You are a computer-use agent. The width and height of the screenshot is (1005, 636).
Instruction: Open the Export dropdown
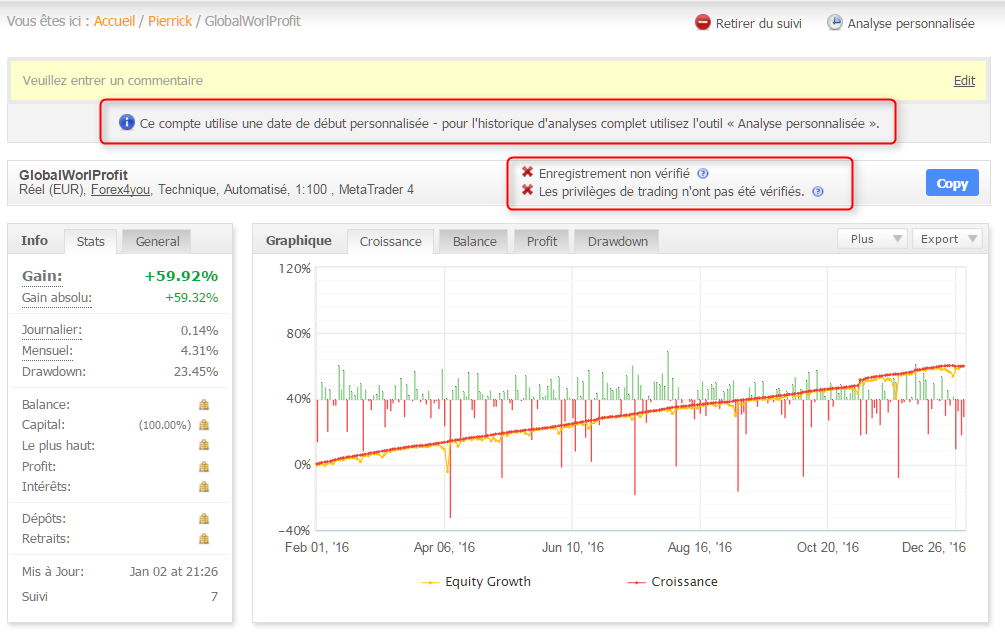click(x=947, y=239)
